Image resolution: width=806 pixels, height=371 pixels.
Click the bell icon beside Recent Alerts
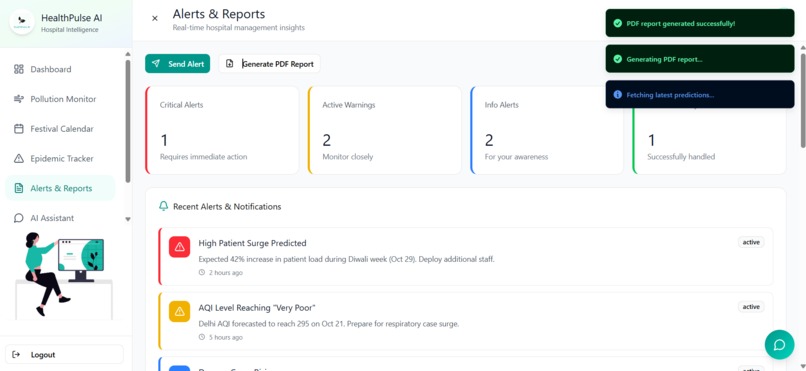163,207
